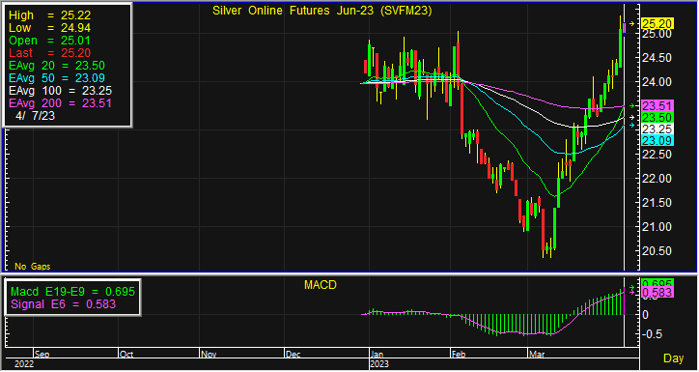Screen dimensions: 699x372
Task: Click the EAvg 200 = 23.51 legend entry
Action: pos(60,103)
